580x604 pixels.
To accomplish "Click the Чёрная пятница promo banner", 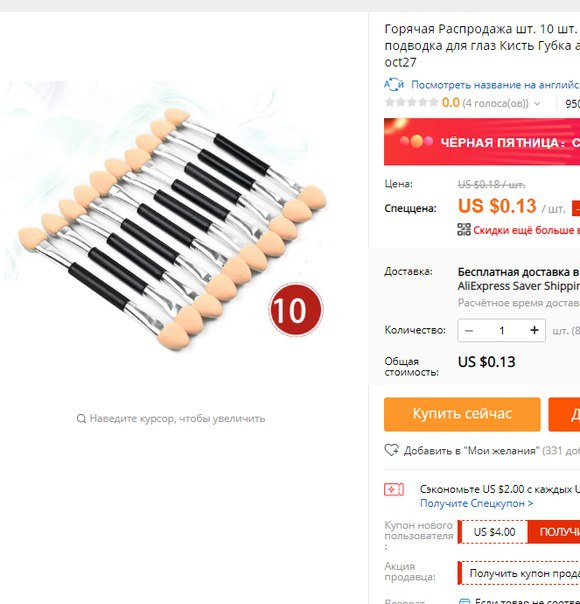I will pyautogui.click(x=482, y=142).
